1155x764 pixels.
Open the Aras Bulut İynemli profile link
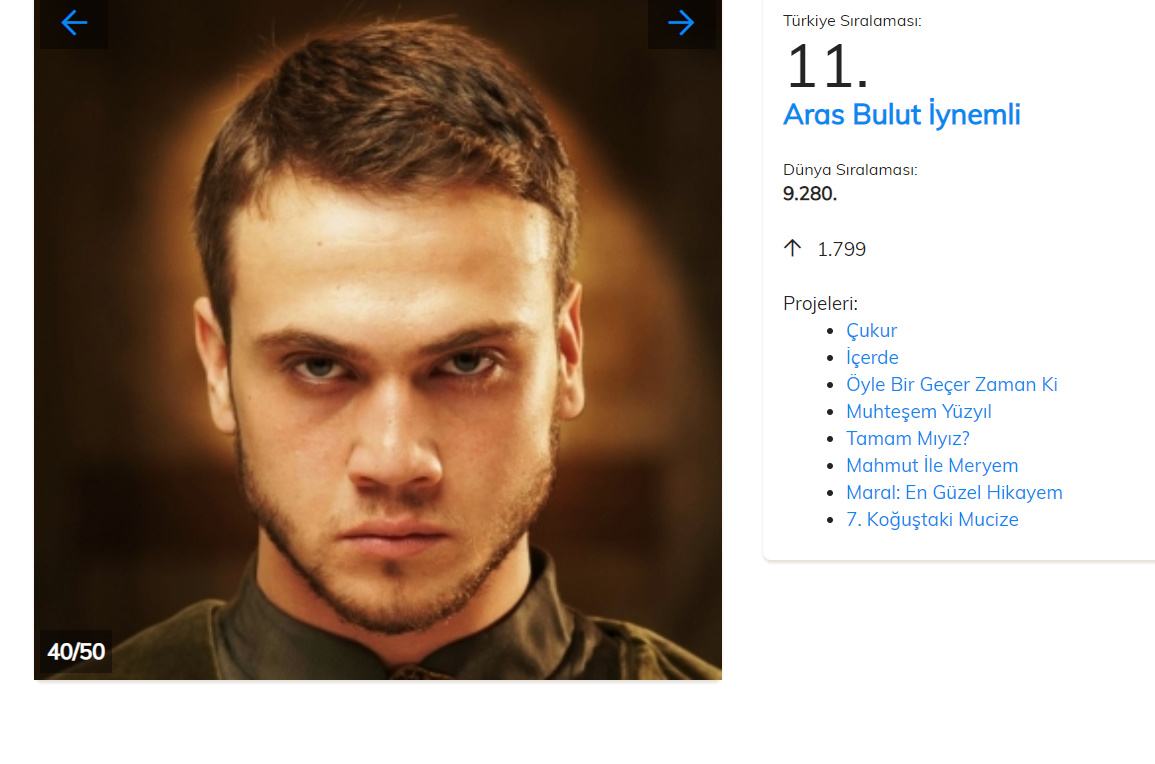[901, 115]
